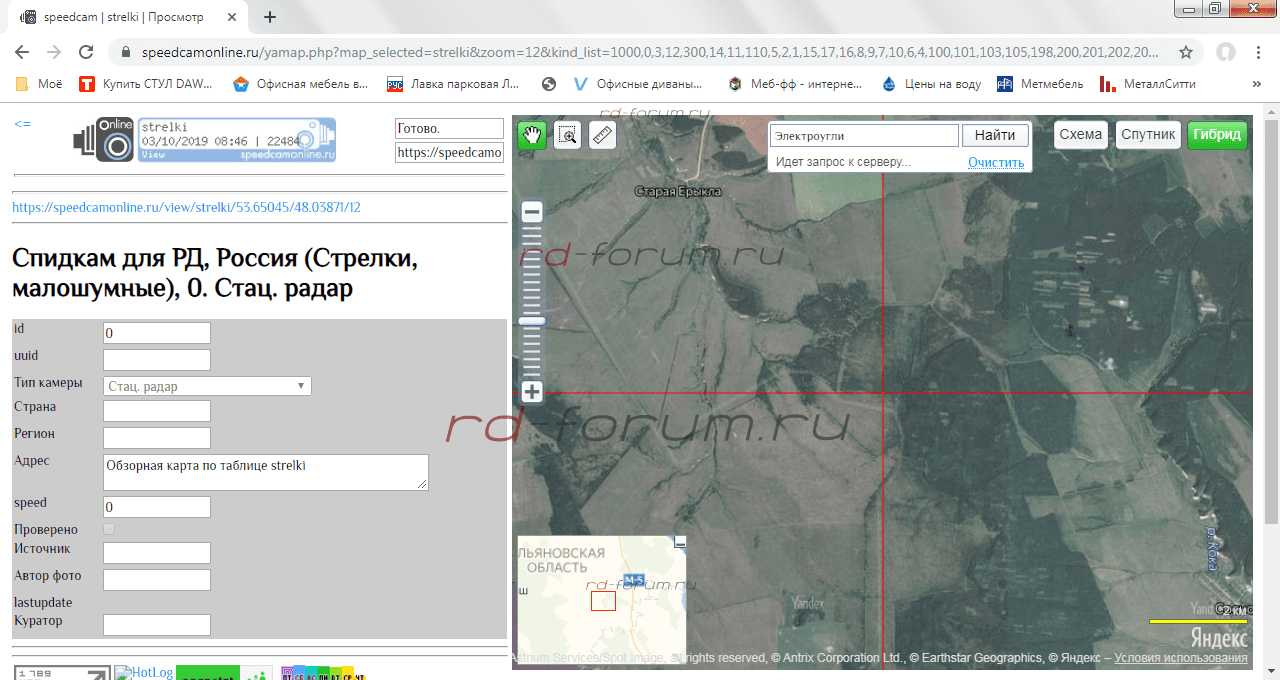This screenshot has height=680, width=1280.
Task: Open the 'Условия использования' link on map
Action: [x=1181, y=658]
